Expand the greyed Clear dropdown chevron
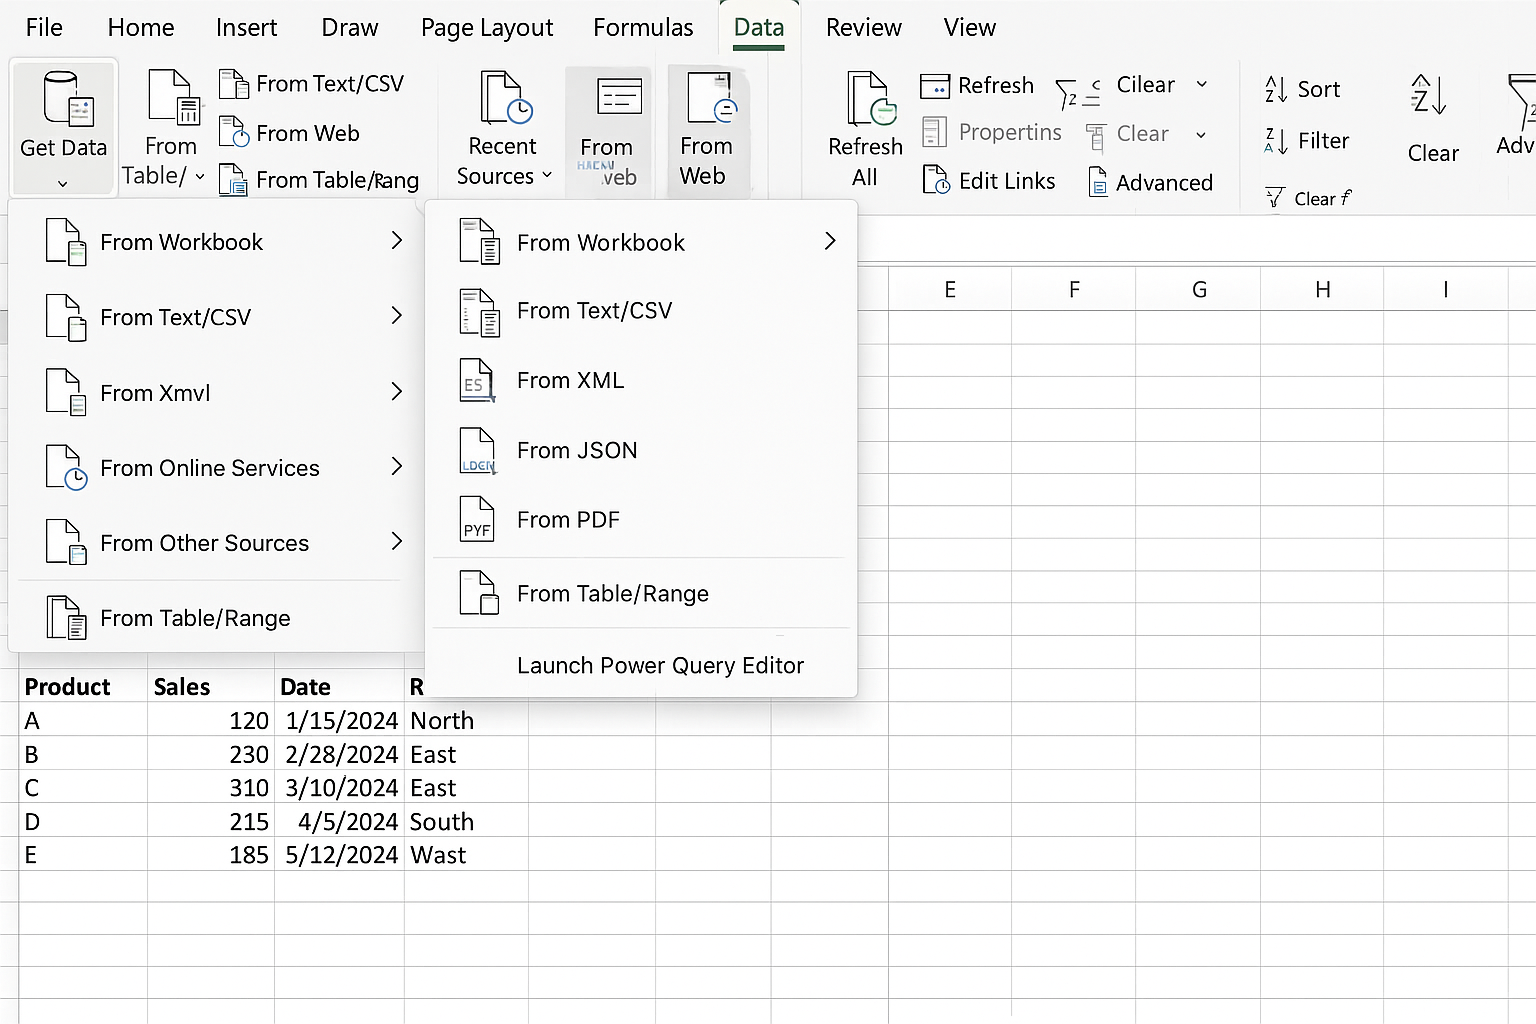1536x1024 pixels. click(x=1201, y=135)
